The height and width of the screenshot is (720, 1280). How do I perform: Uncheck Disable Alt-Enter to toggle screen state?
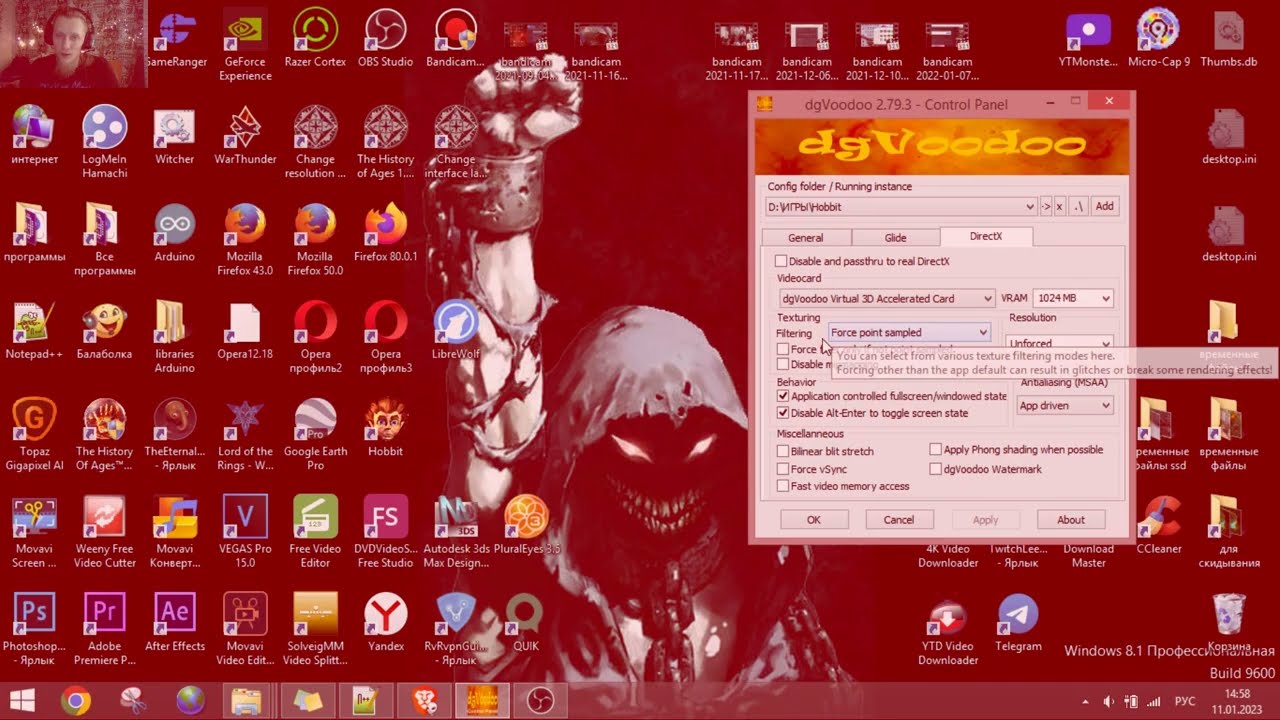click(783, 413)
